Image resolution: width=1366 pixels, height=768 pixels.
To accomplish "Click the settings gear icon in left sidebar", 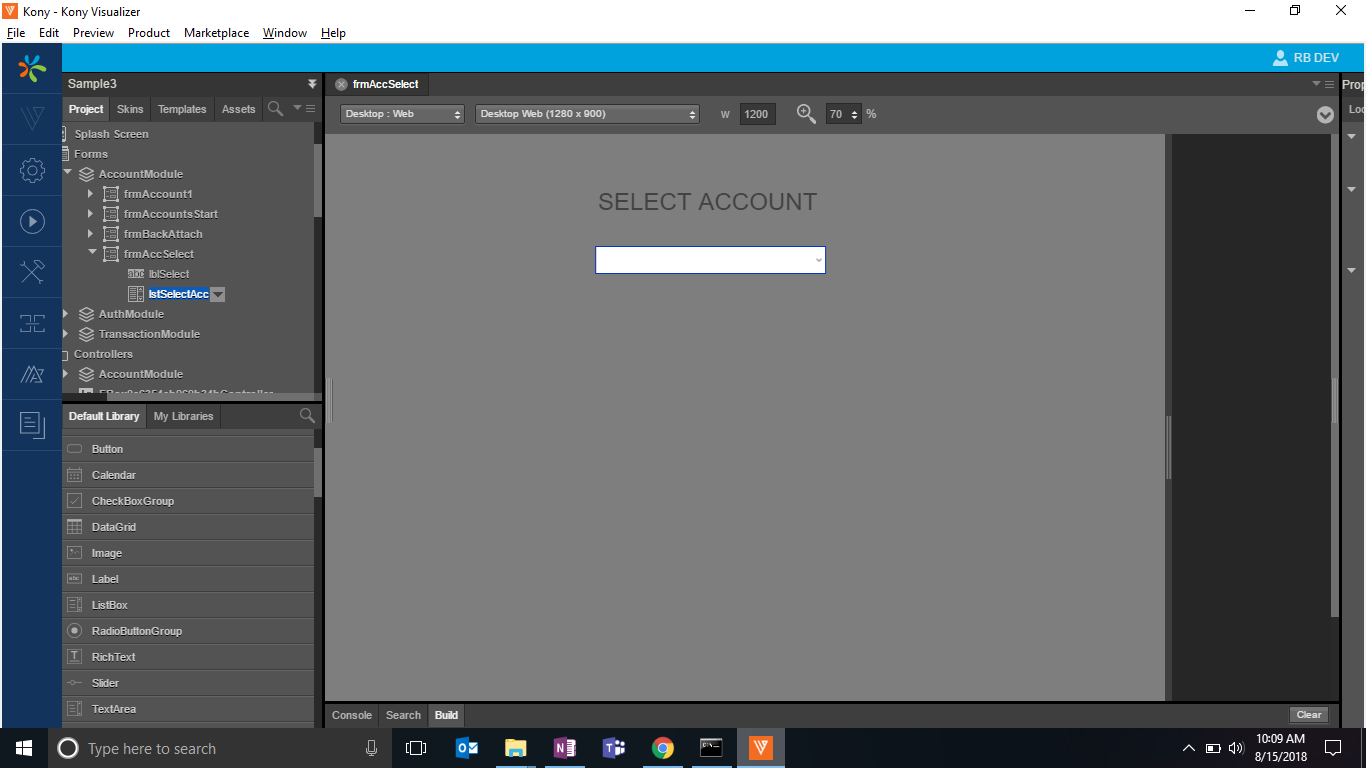I will [x=32, y=170].
